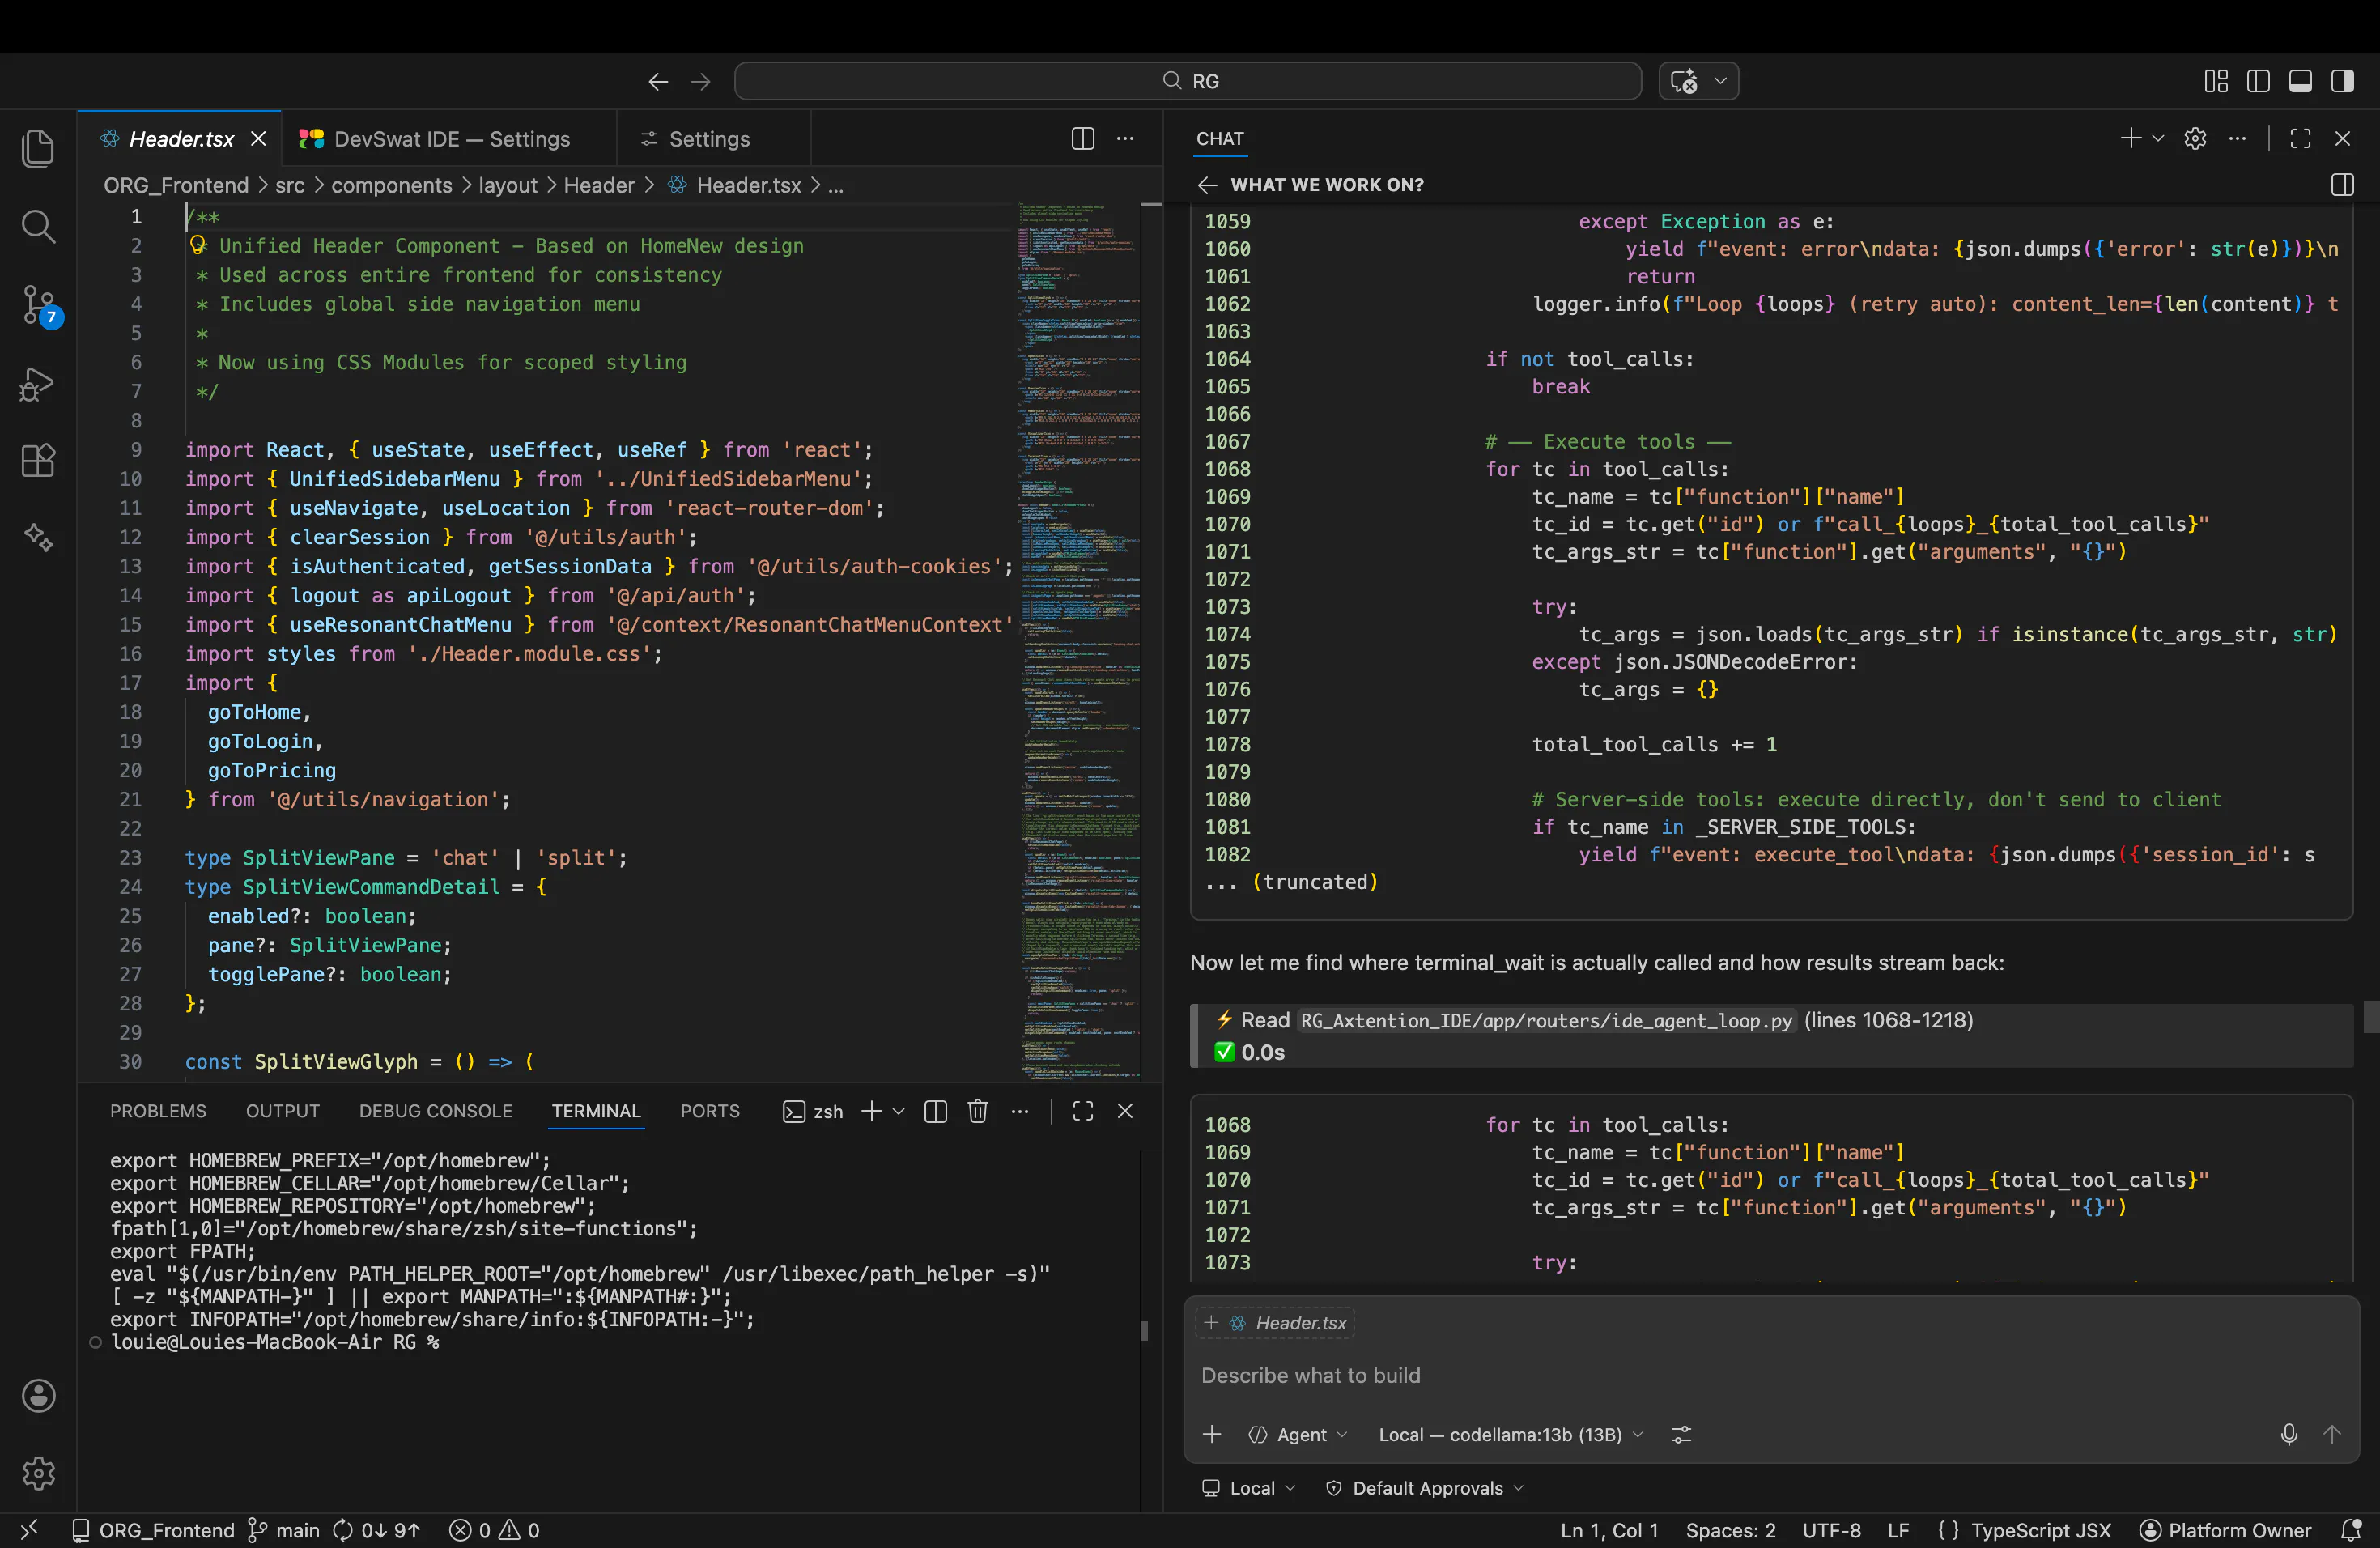The image size is (2380, 1548).
Task: Open the PORTS panel tab
Action: tap(710, 1111)
